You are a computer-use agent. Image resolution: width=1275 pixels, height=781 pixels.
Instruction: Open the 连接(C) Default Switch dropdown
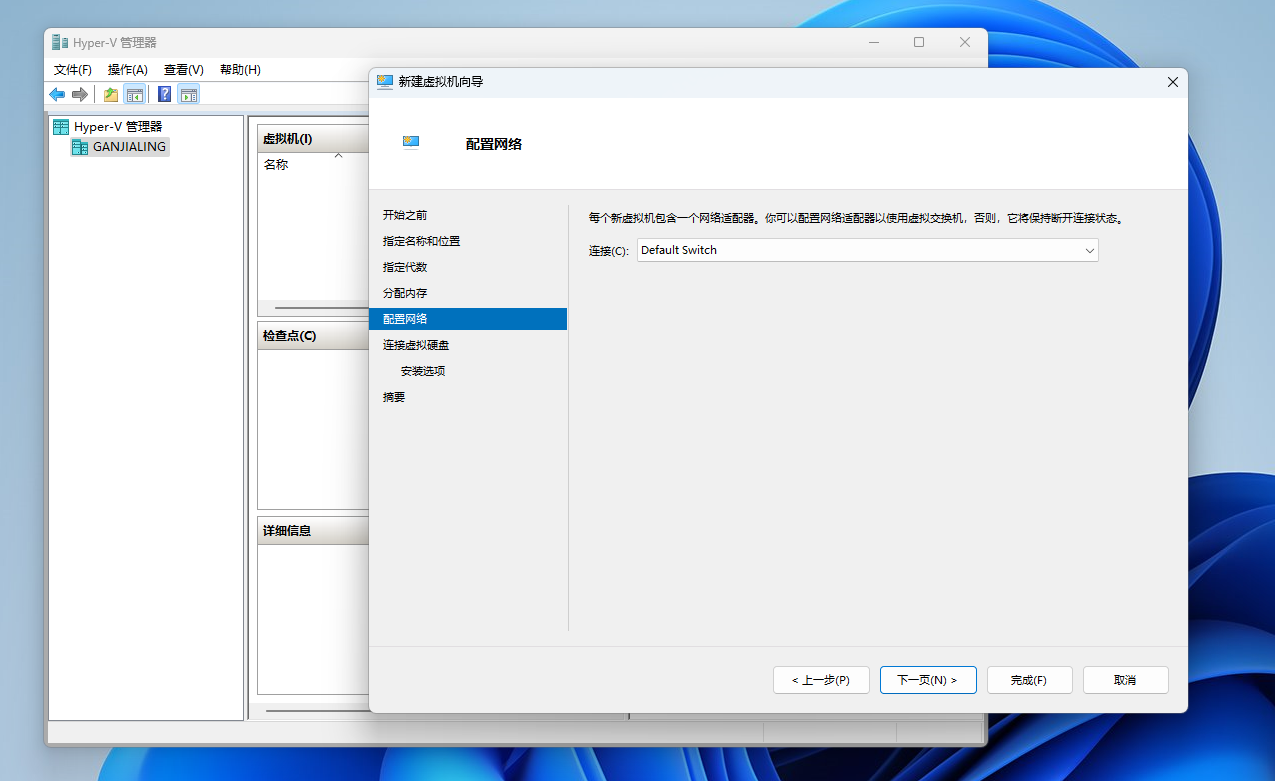868,250
